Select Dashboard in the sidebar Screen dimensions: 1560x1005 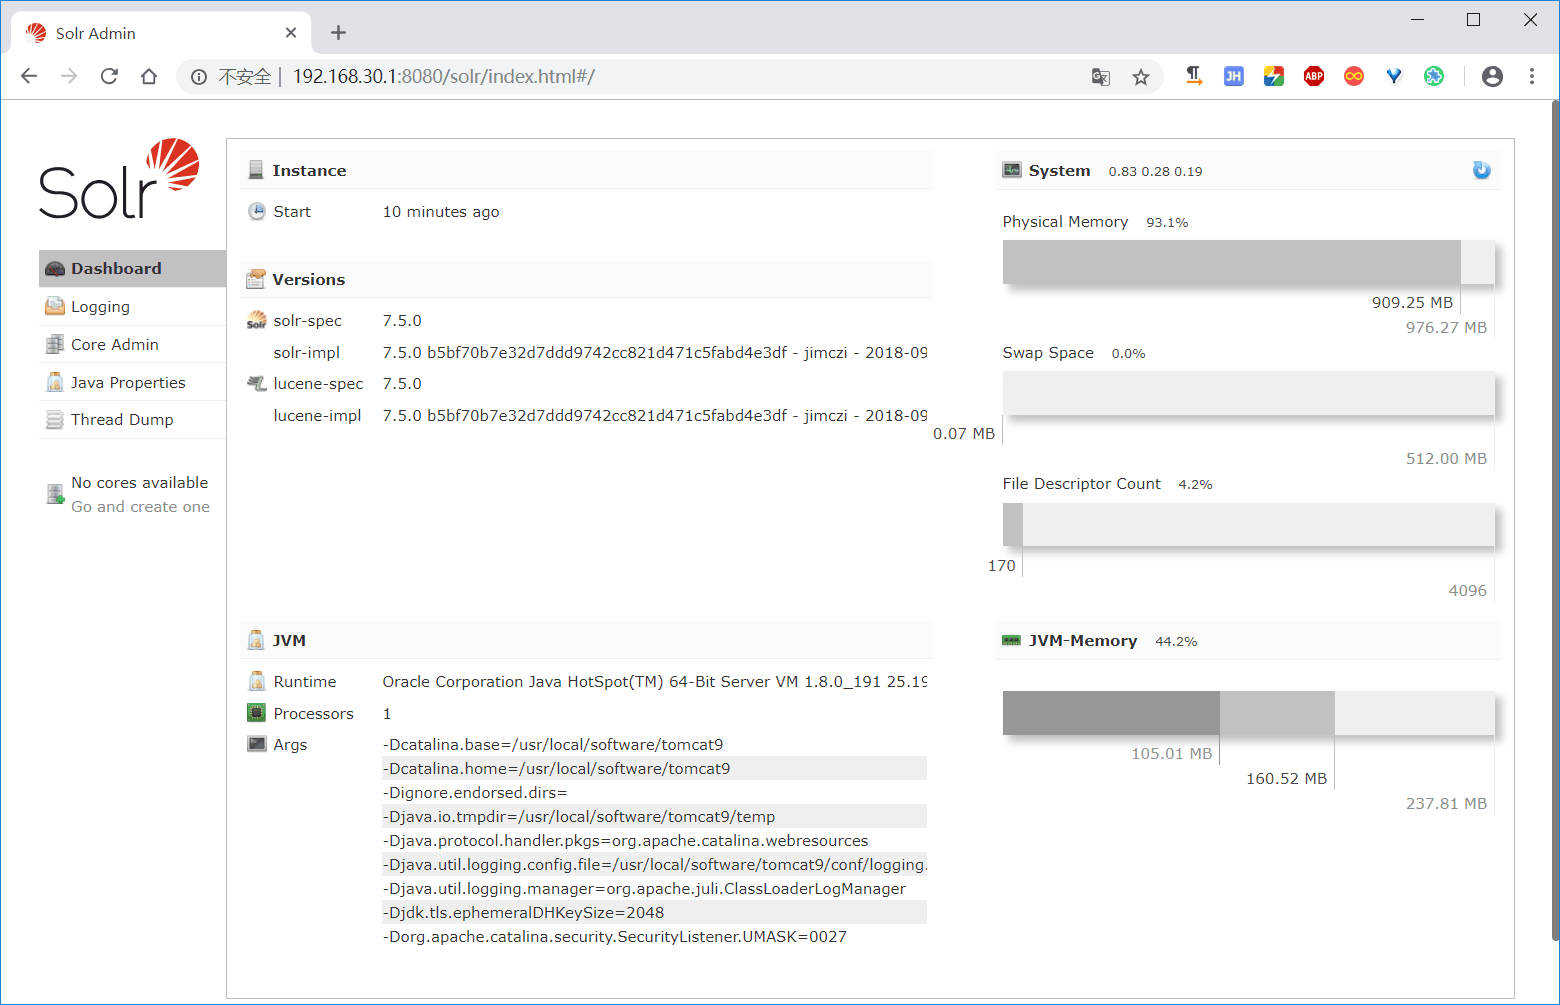click(x=116, y=268)
